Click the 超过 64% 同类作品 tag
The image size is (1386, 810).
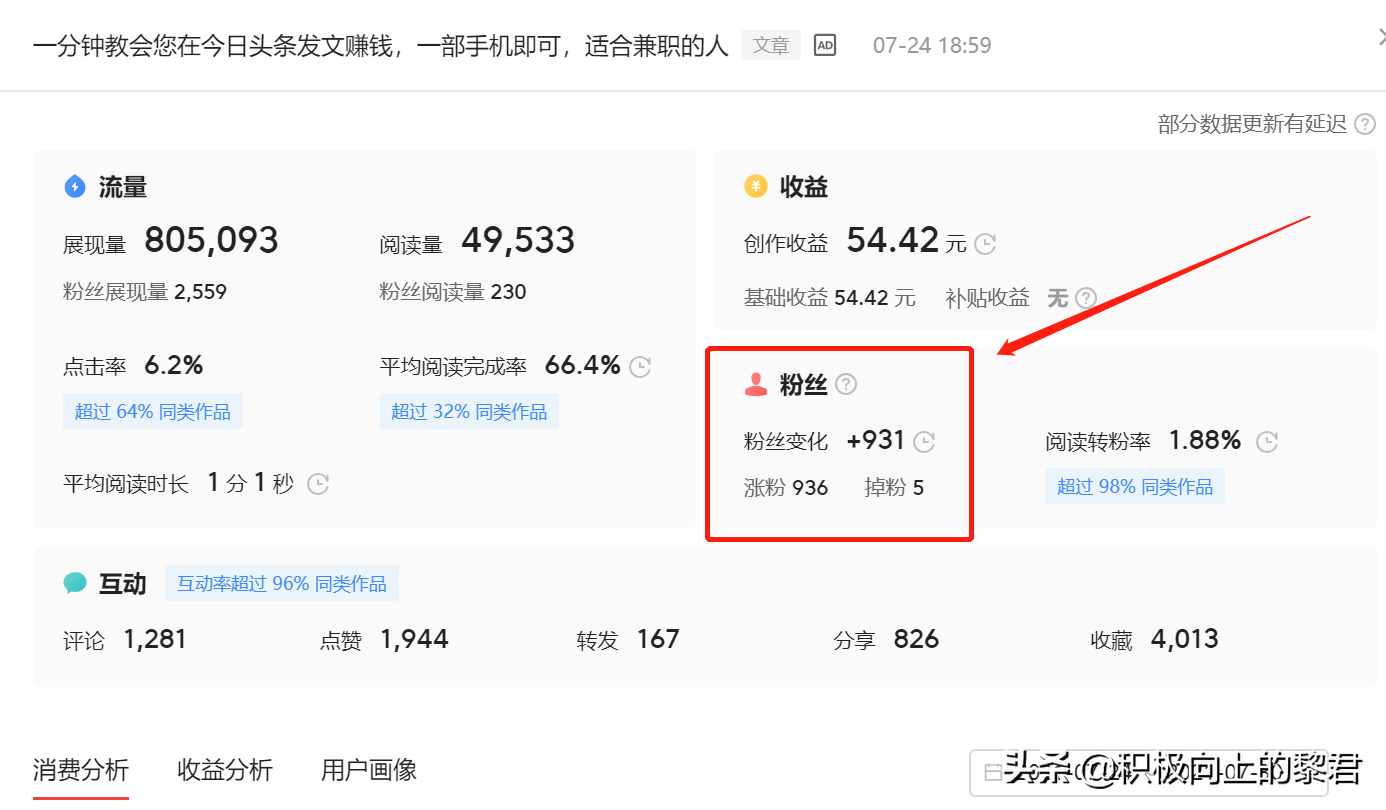click(152, 410)
